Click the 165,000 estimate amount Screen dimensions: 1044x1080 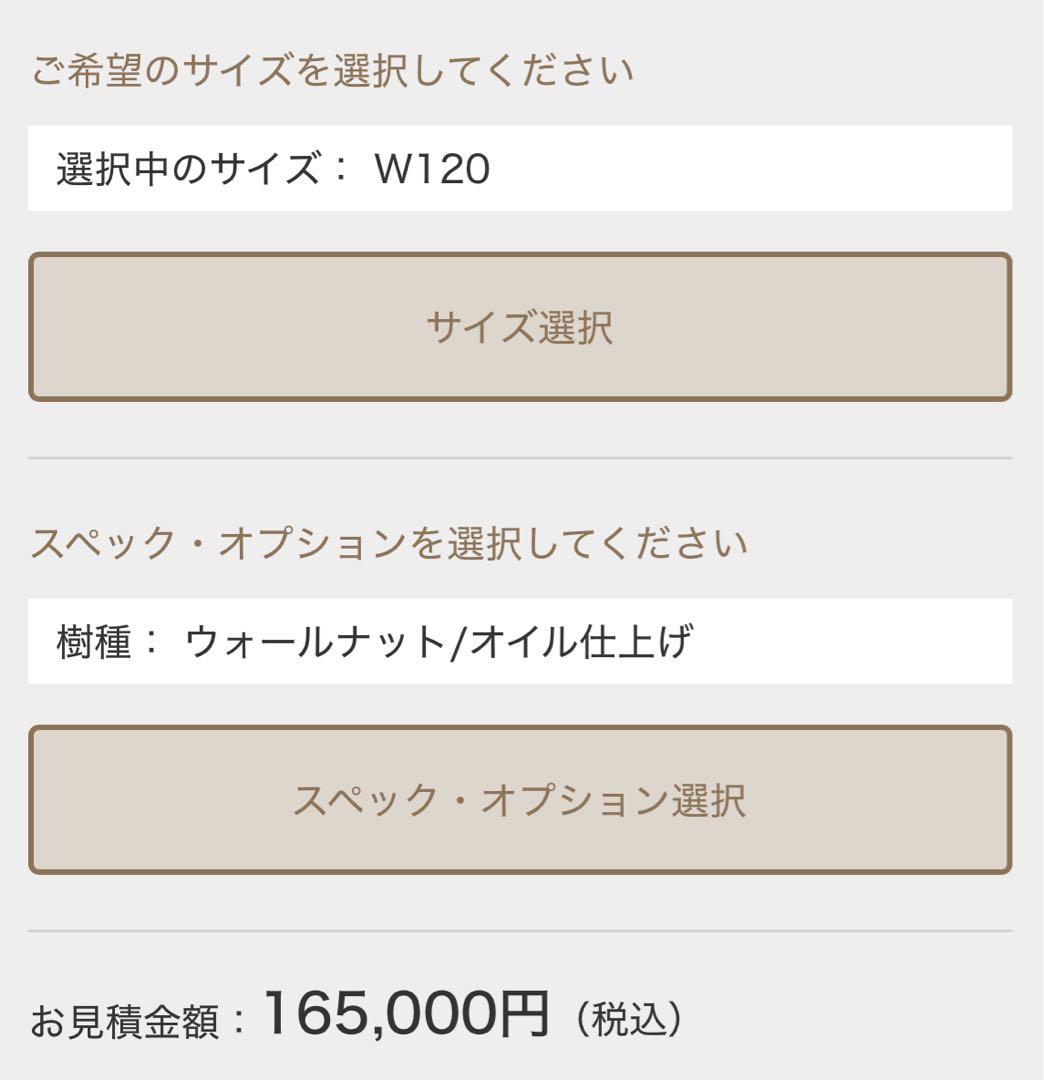[x=380, y=1014]
